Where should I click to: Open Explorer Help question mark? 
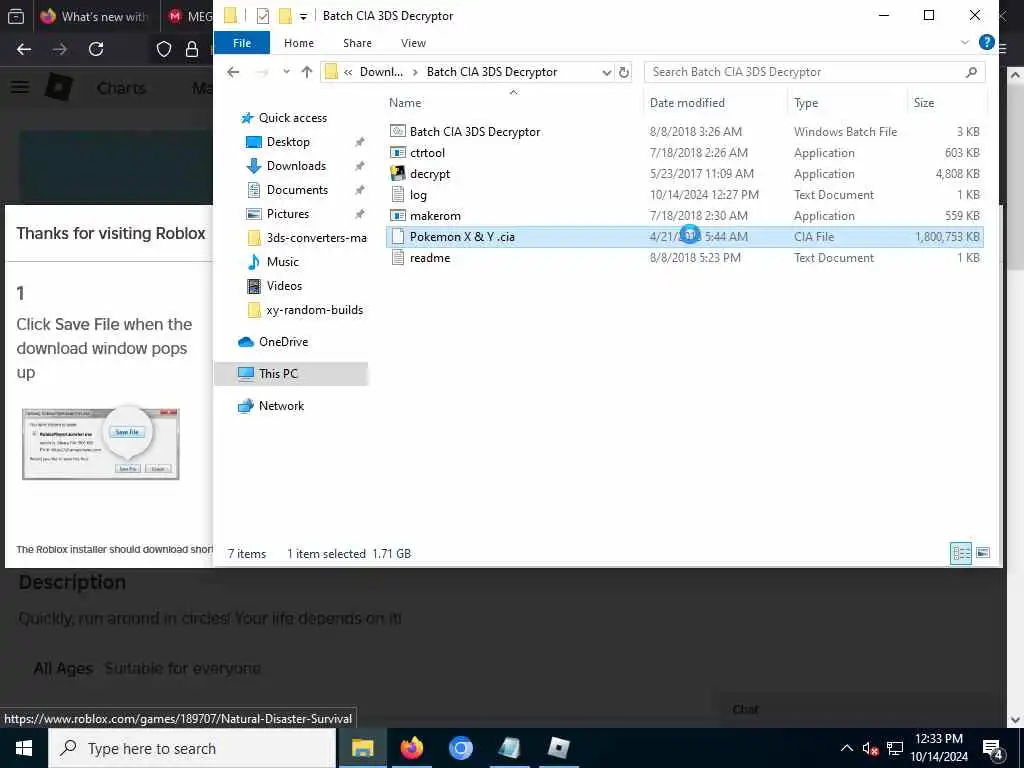[x=986, y=42]
